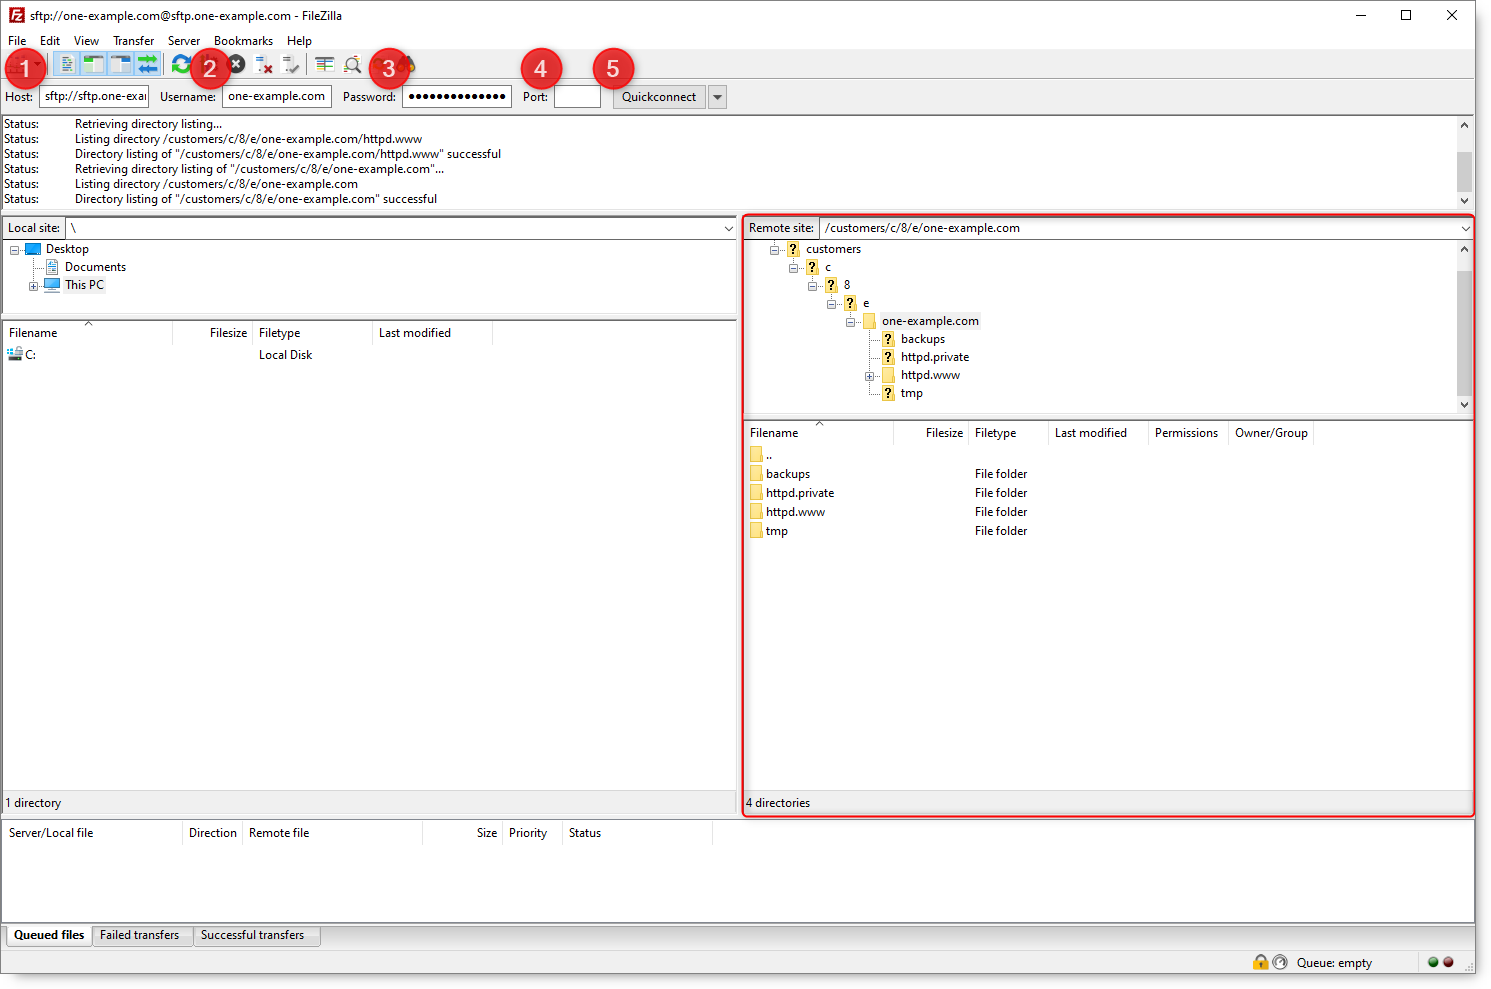Click the encrypted connection lock icon
Screen dimensions: 1491x989
point(1260,961)
